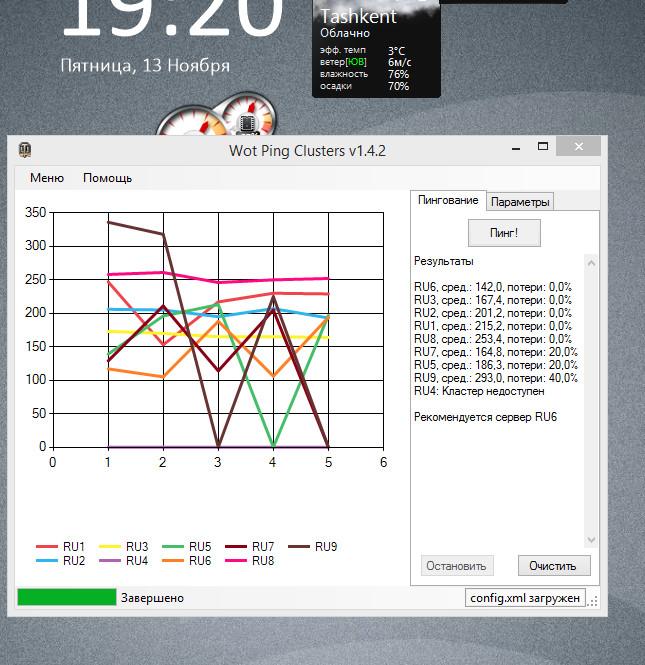Click RU4: Кластер недоступен line
The height and width of the screenshot is (665, 645).
[x=479, y=391]
